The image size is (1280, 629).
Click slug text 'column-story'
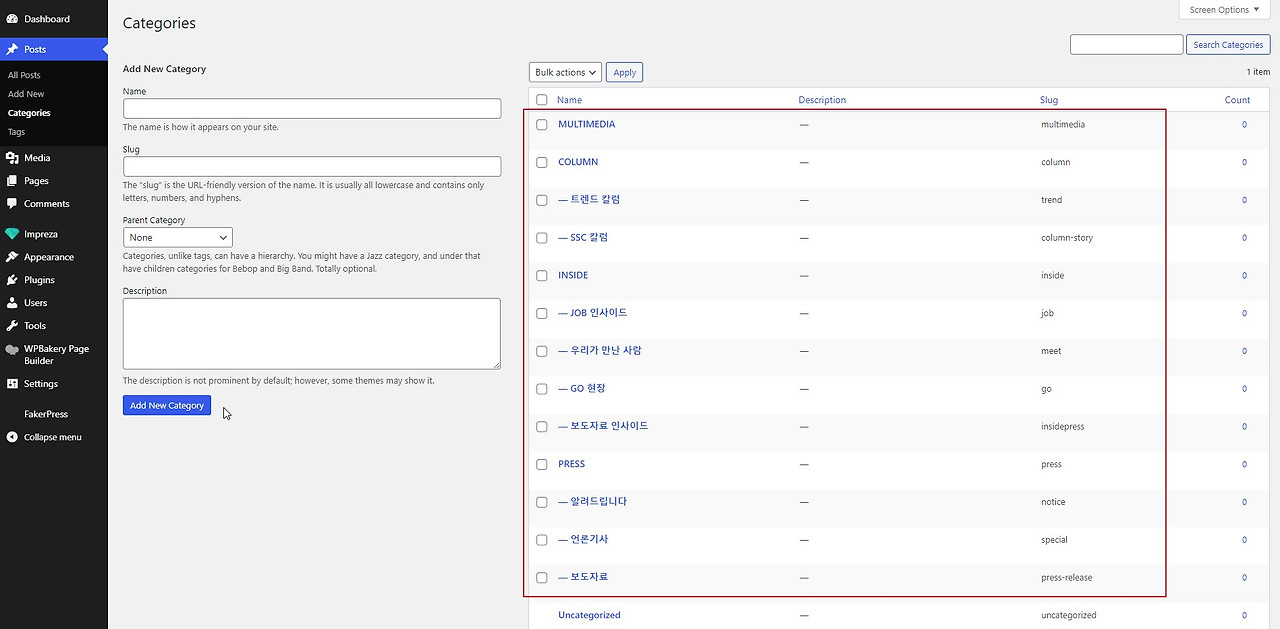1067,238
